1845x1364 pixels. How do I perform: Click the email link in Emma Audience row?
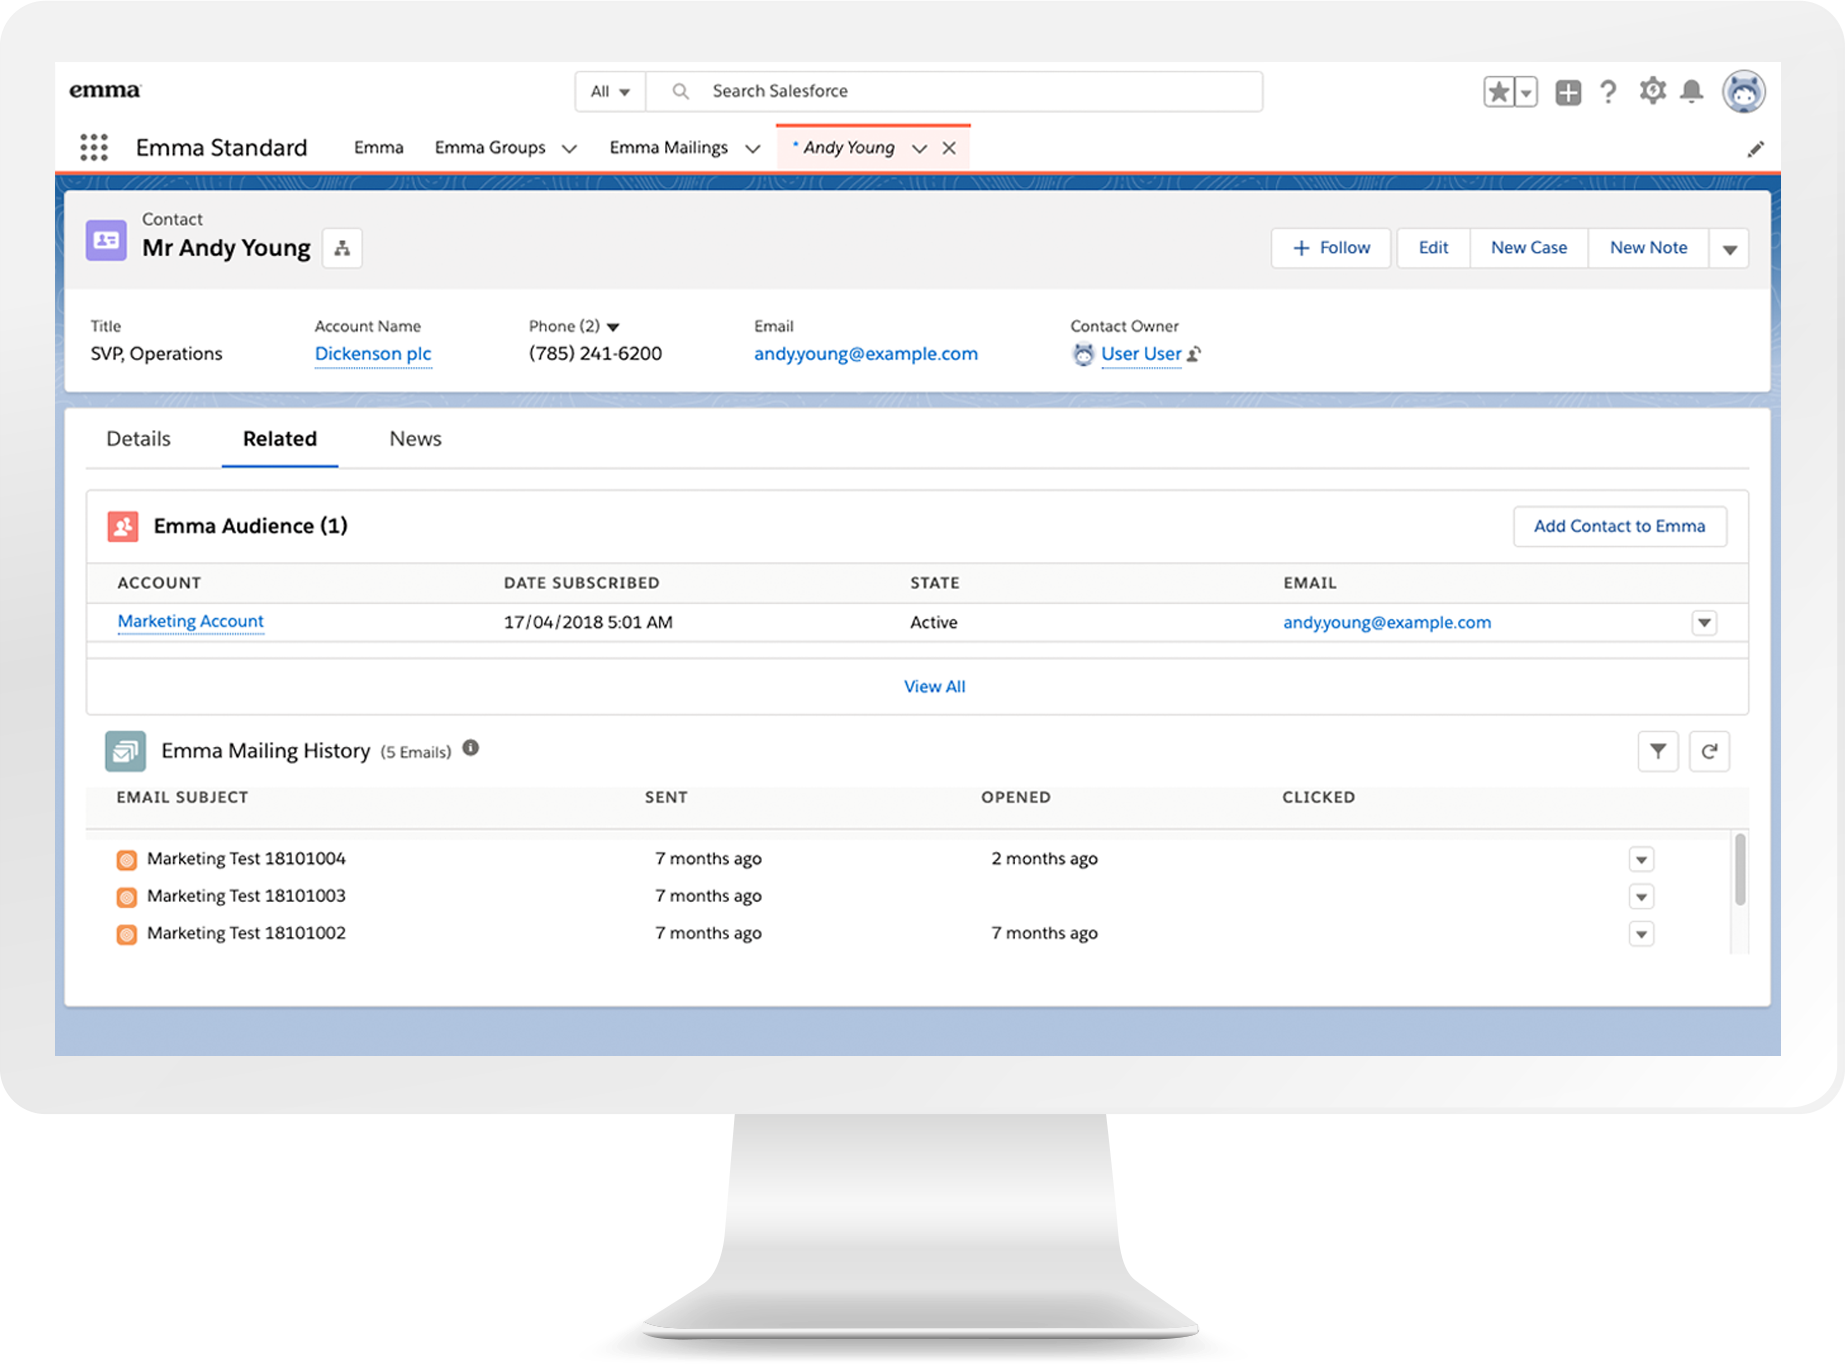pos(1387,622)
